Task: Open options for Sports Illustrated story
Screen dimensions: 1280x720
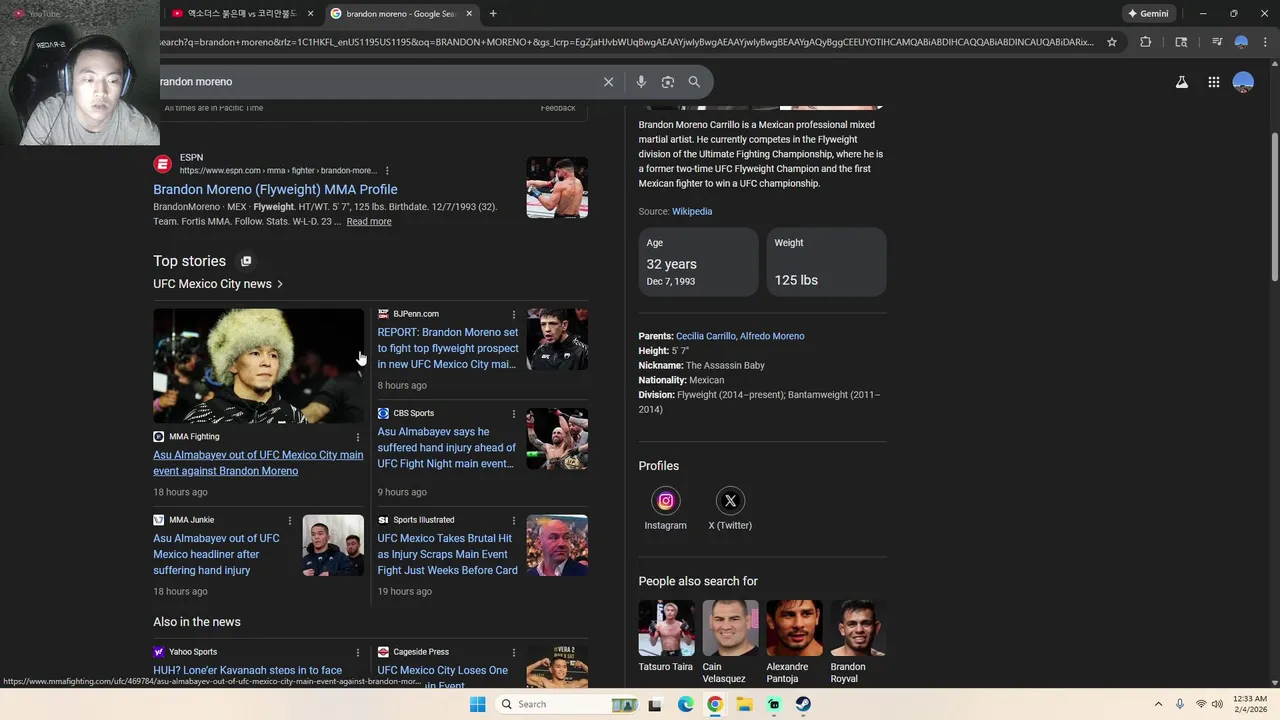Action: point(514,520)
